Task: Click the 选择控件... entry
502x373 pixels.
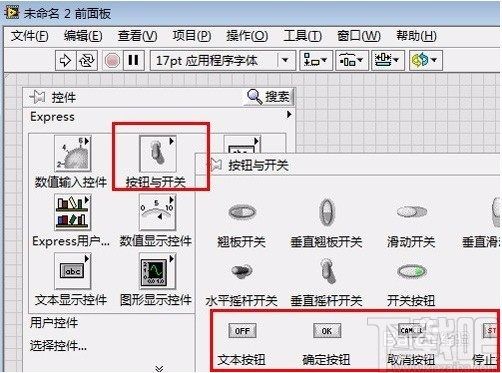Action: (58, 345)
